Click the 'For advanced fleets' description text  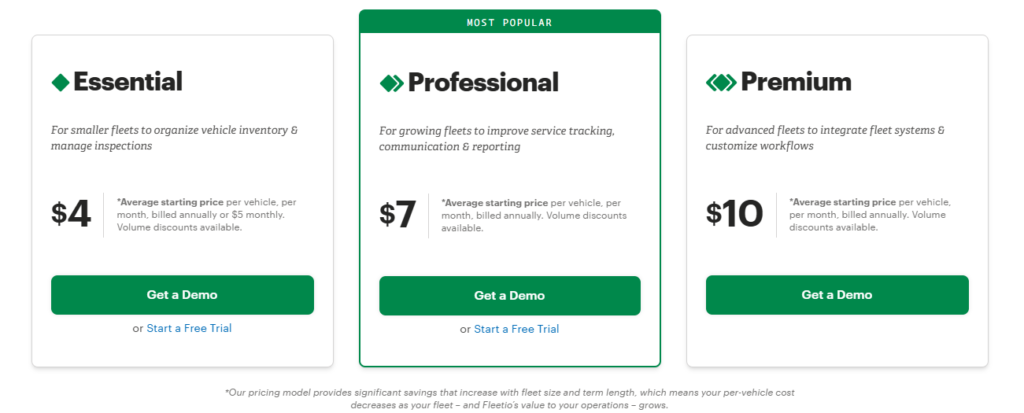click(x=825, y=138)
